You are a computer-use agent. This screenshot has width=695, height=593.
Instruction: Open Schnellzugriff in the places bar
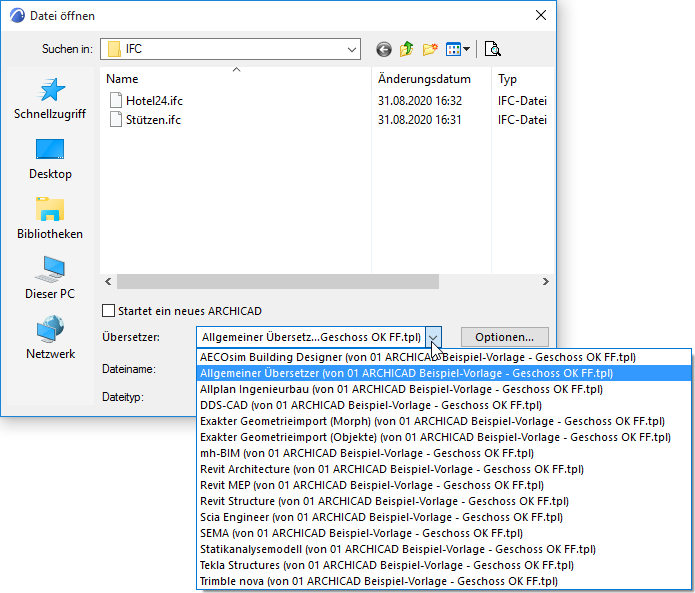coord(50,99)
